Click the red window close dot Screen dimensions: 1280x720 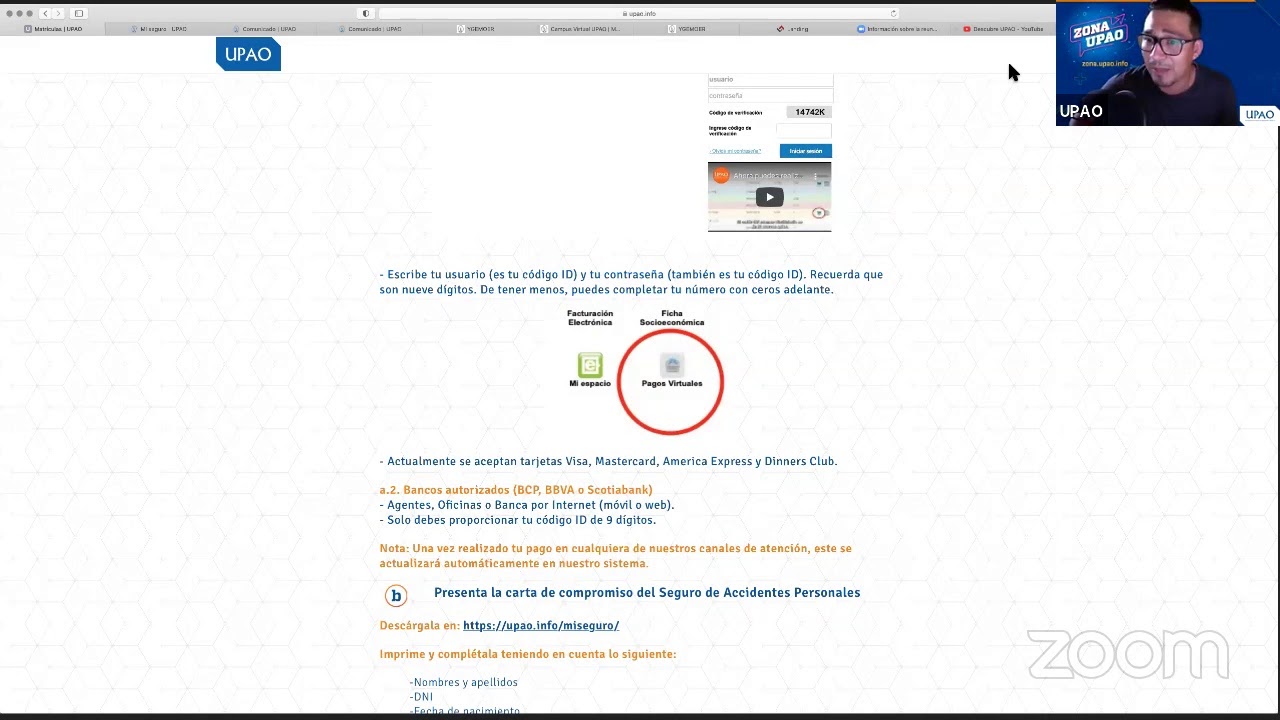(9, 13)
